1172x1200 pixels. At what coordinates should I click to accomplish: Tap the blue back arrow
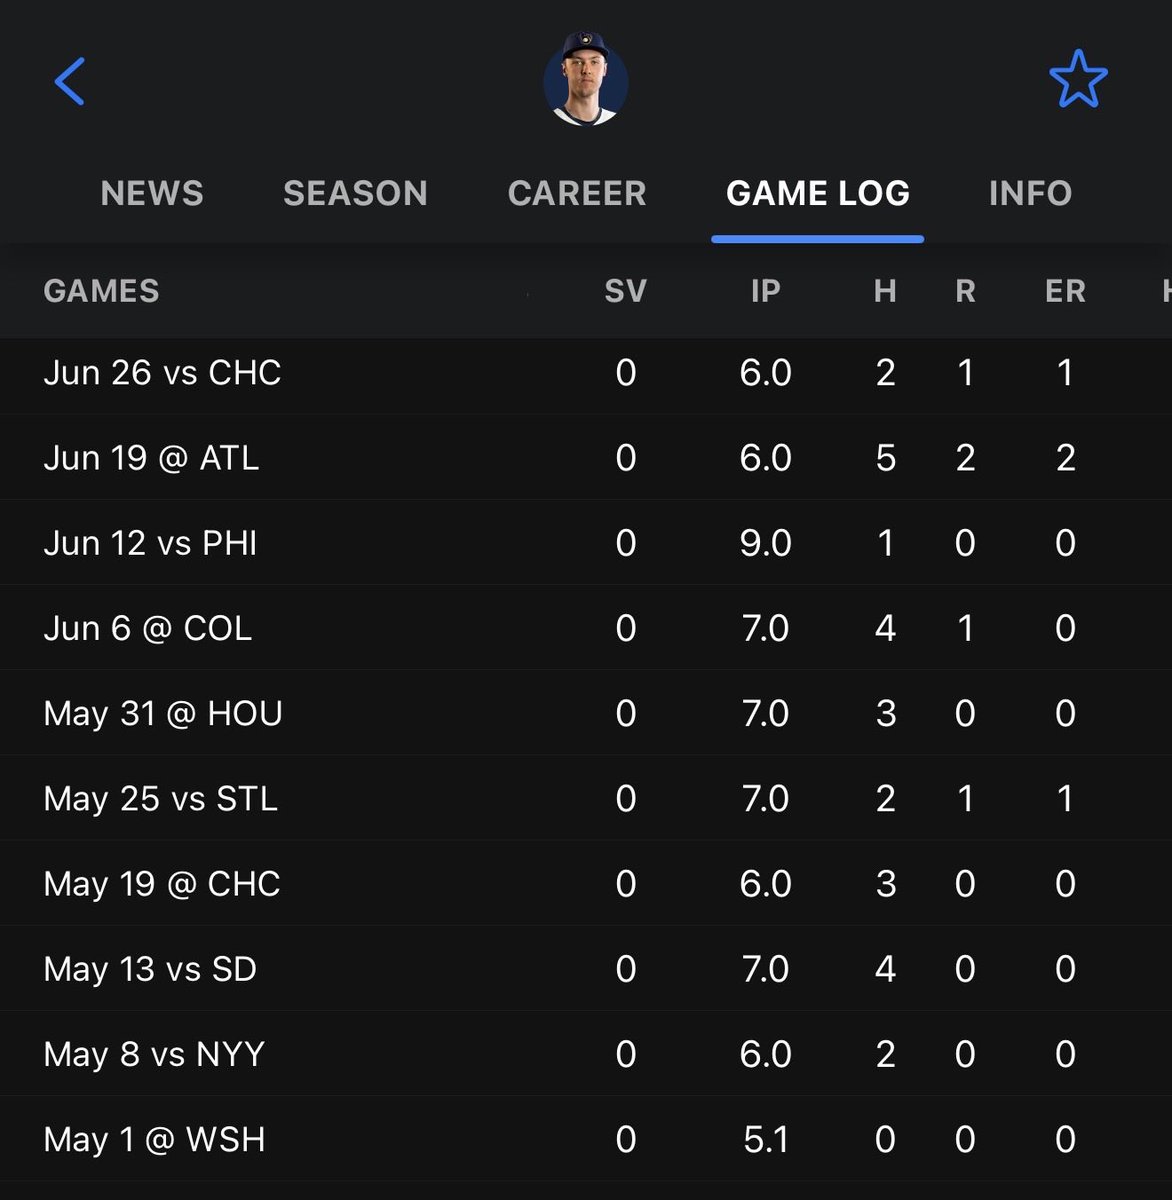(70, 81)
